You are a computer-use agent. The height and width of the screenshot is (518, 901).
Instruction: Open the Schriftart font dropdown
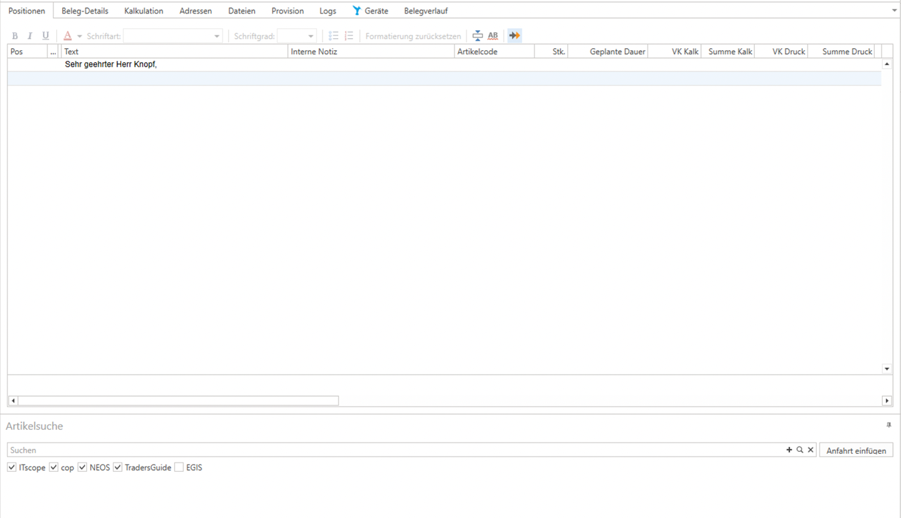click(x=217, y=36)
